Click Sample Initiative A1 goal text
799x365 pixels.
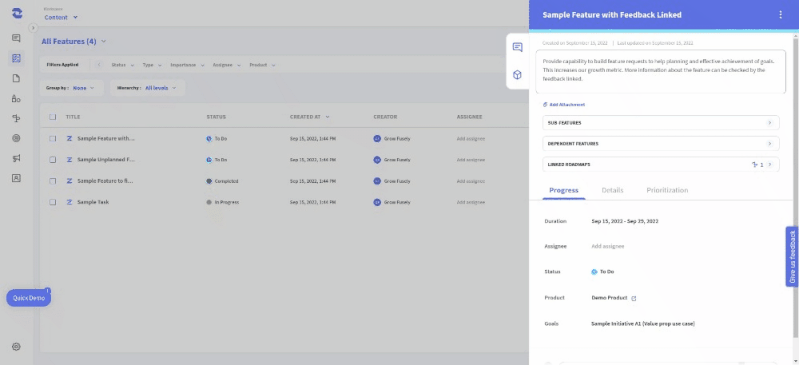(643, 324)
